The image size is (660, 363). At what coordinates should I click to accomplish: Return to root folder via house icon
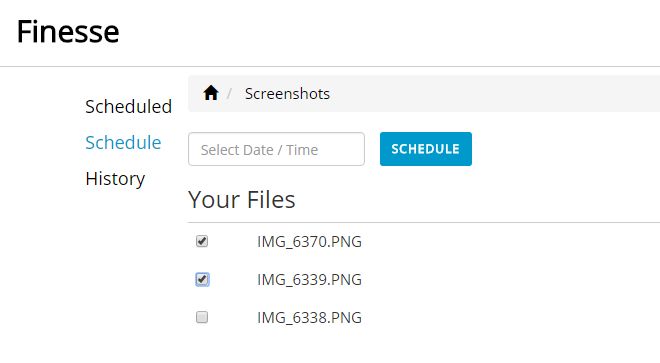(211, 93)
